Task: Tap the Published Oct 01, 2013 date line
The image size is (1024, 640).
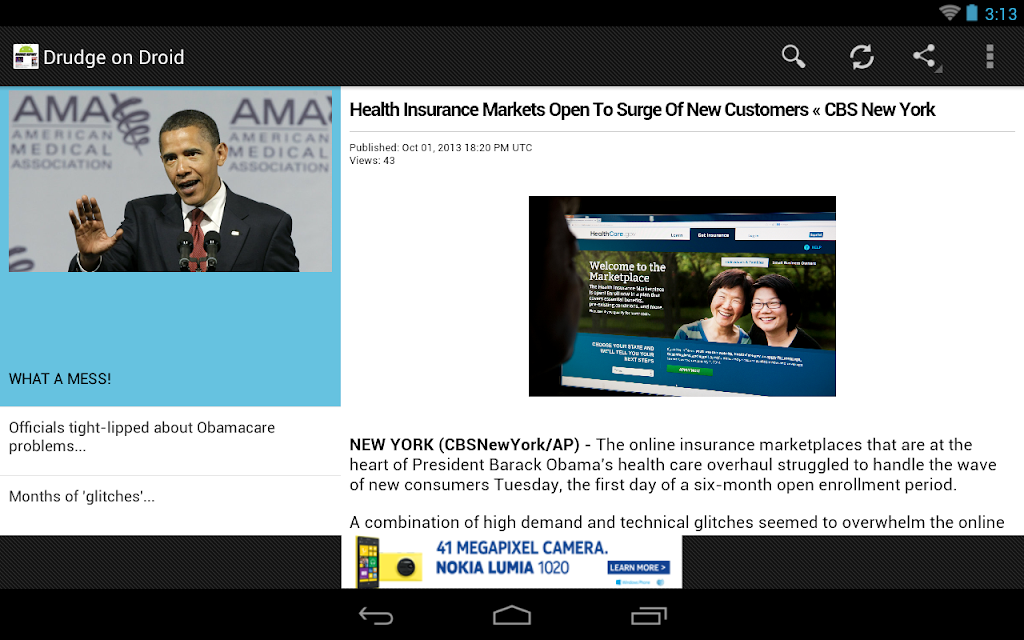Action: point(441,148)
